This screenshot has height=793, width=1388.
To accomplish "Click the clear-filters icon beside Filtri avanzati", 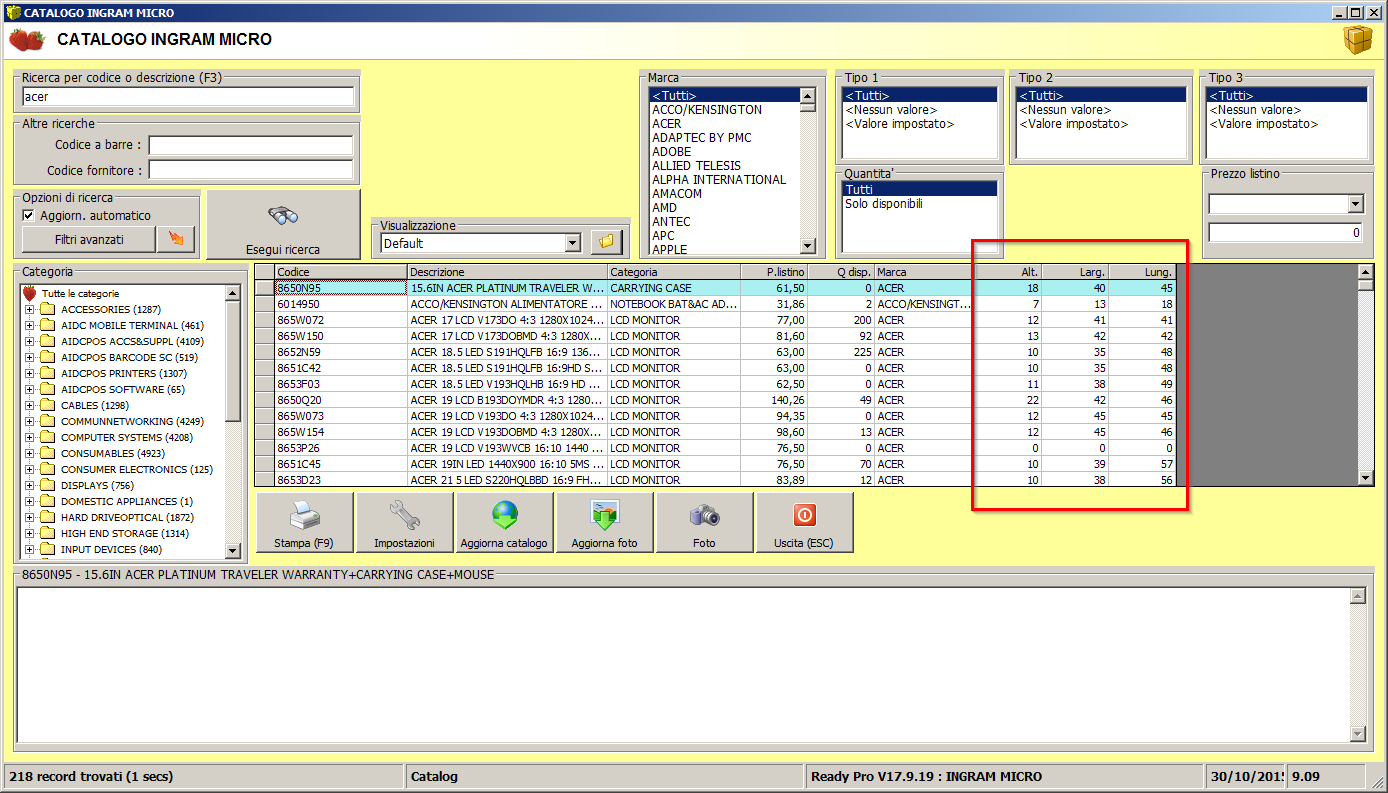I will click(x=176, y=239).
